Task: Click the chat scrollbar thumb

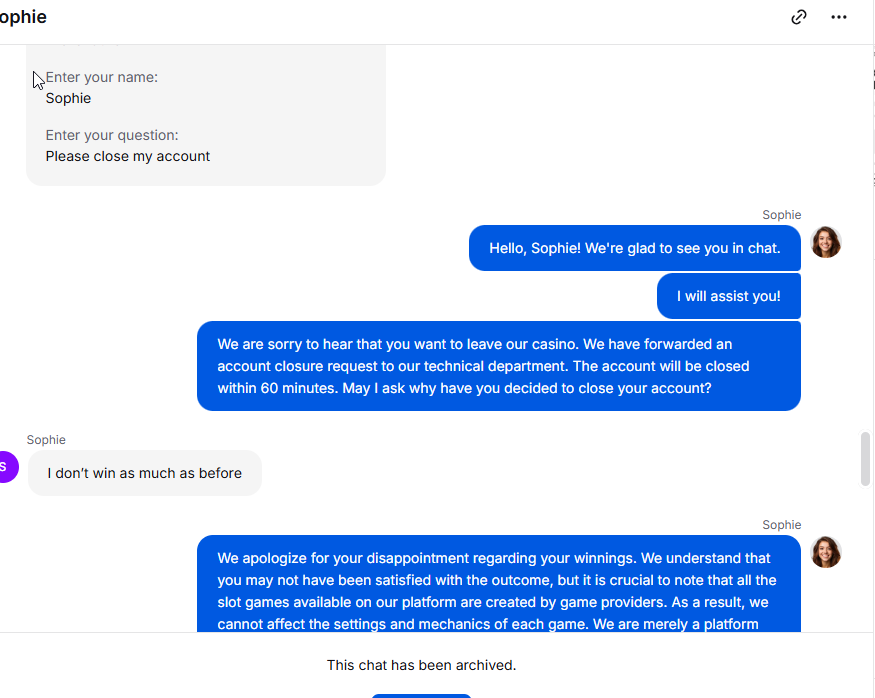Action: pyautogui.click(x=865, y=459)
